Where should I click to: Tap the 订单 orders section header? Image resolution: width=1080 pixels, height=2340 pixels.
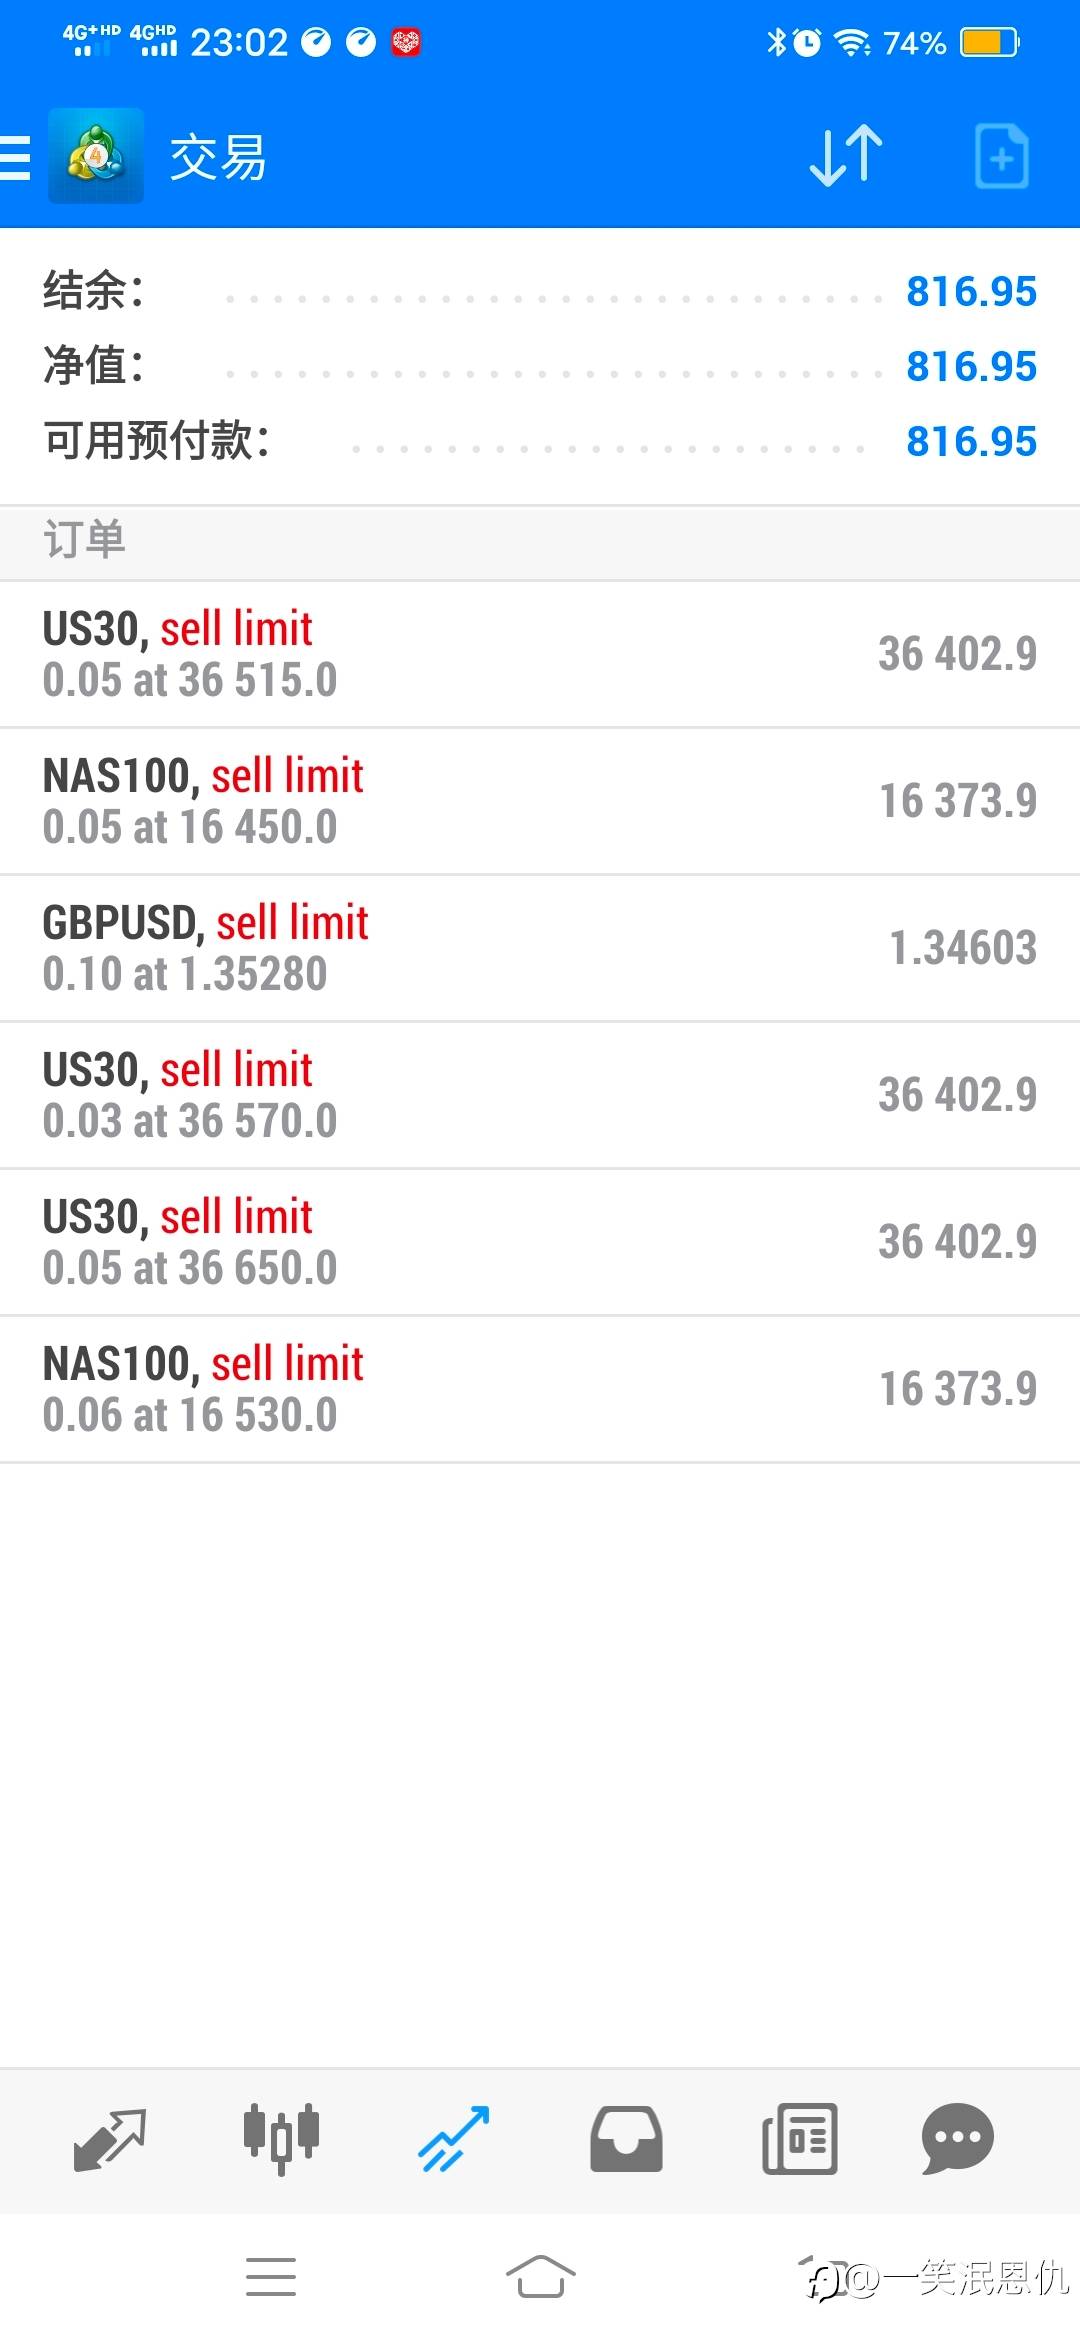coord(85,540)
